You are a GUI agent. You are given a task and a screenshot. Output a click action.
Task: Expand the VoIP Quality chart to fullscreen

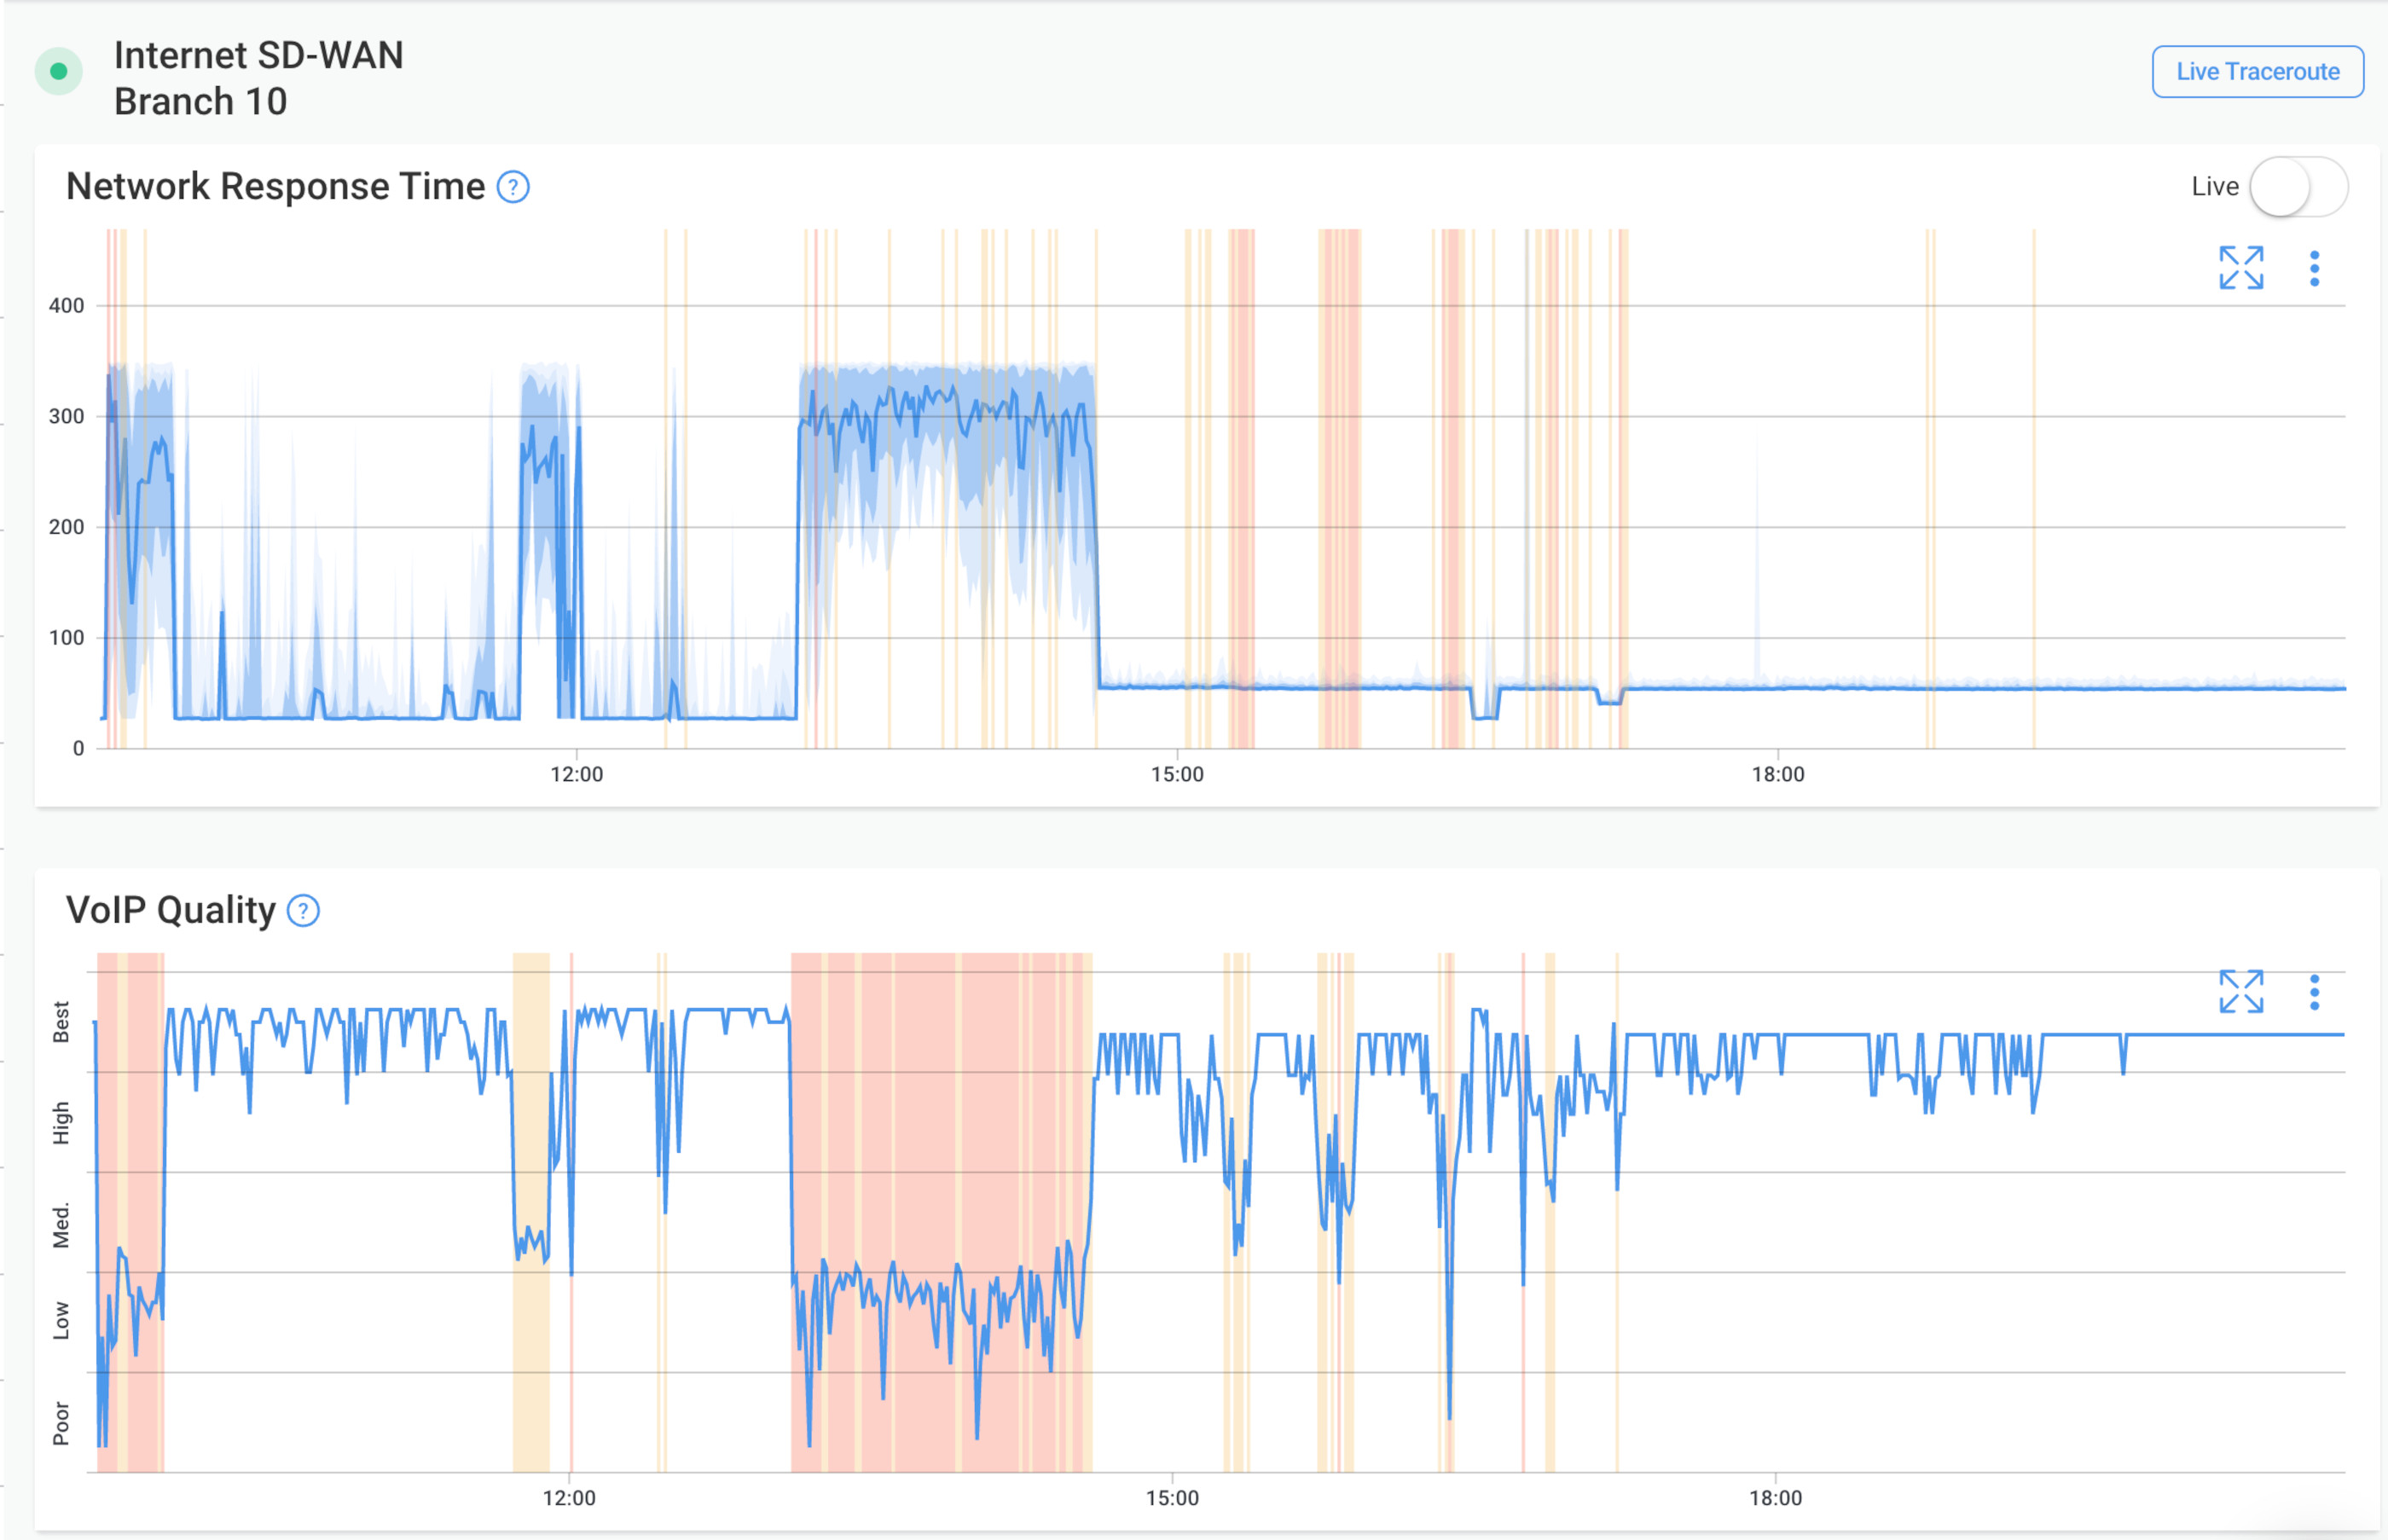[2241, 990]
